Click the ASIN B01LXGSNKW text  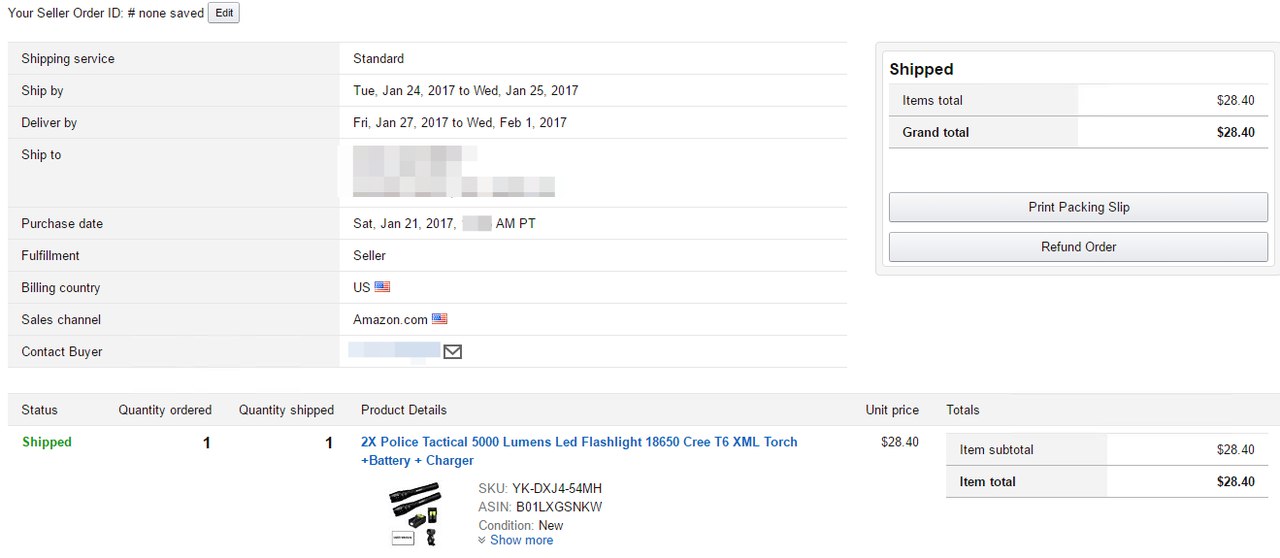coord(540,507)
